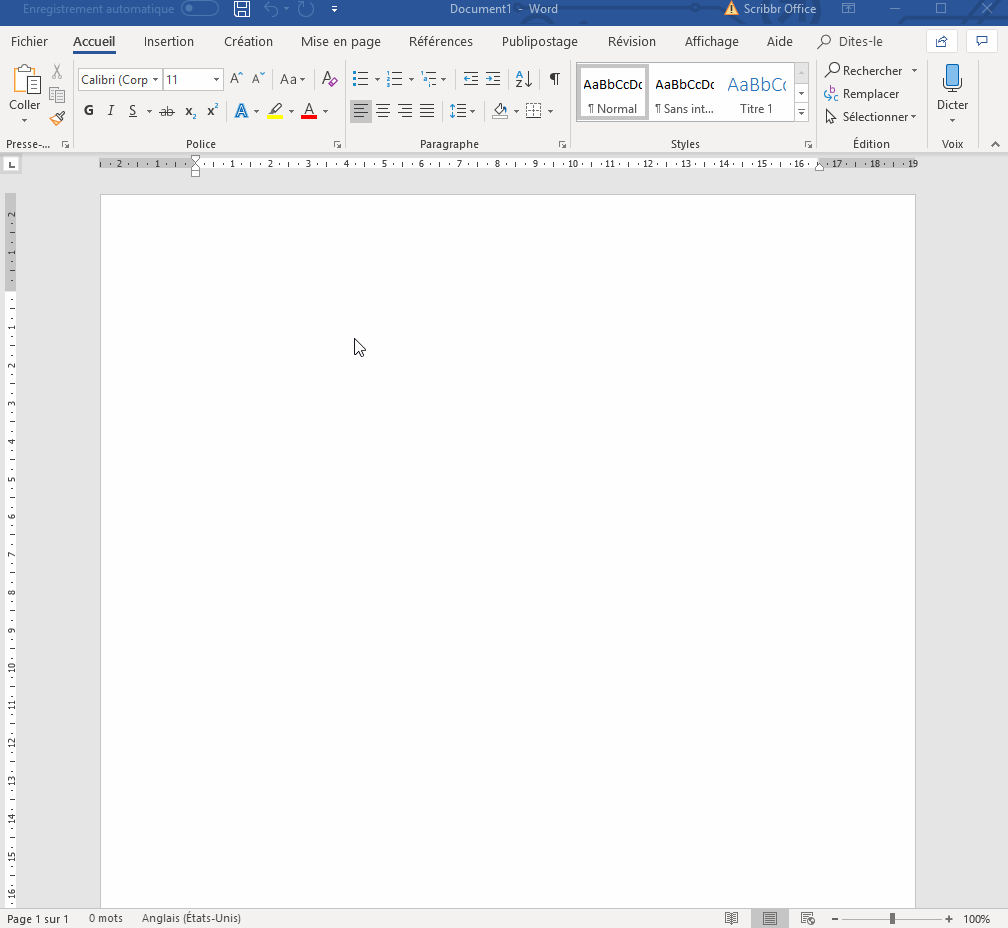Viewport: 1008px width, 928px height.
Task: Apply the Titre 1 style
Action: (757, 94)
